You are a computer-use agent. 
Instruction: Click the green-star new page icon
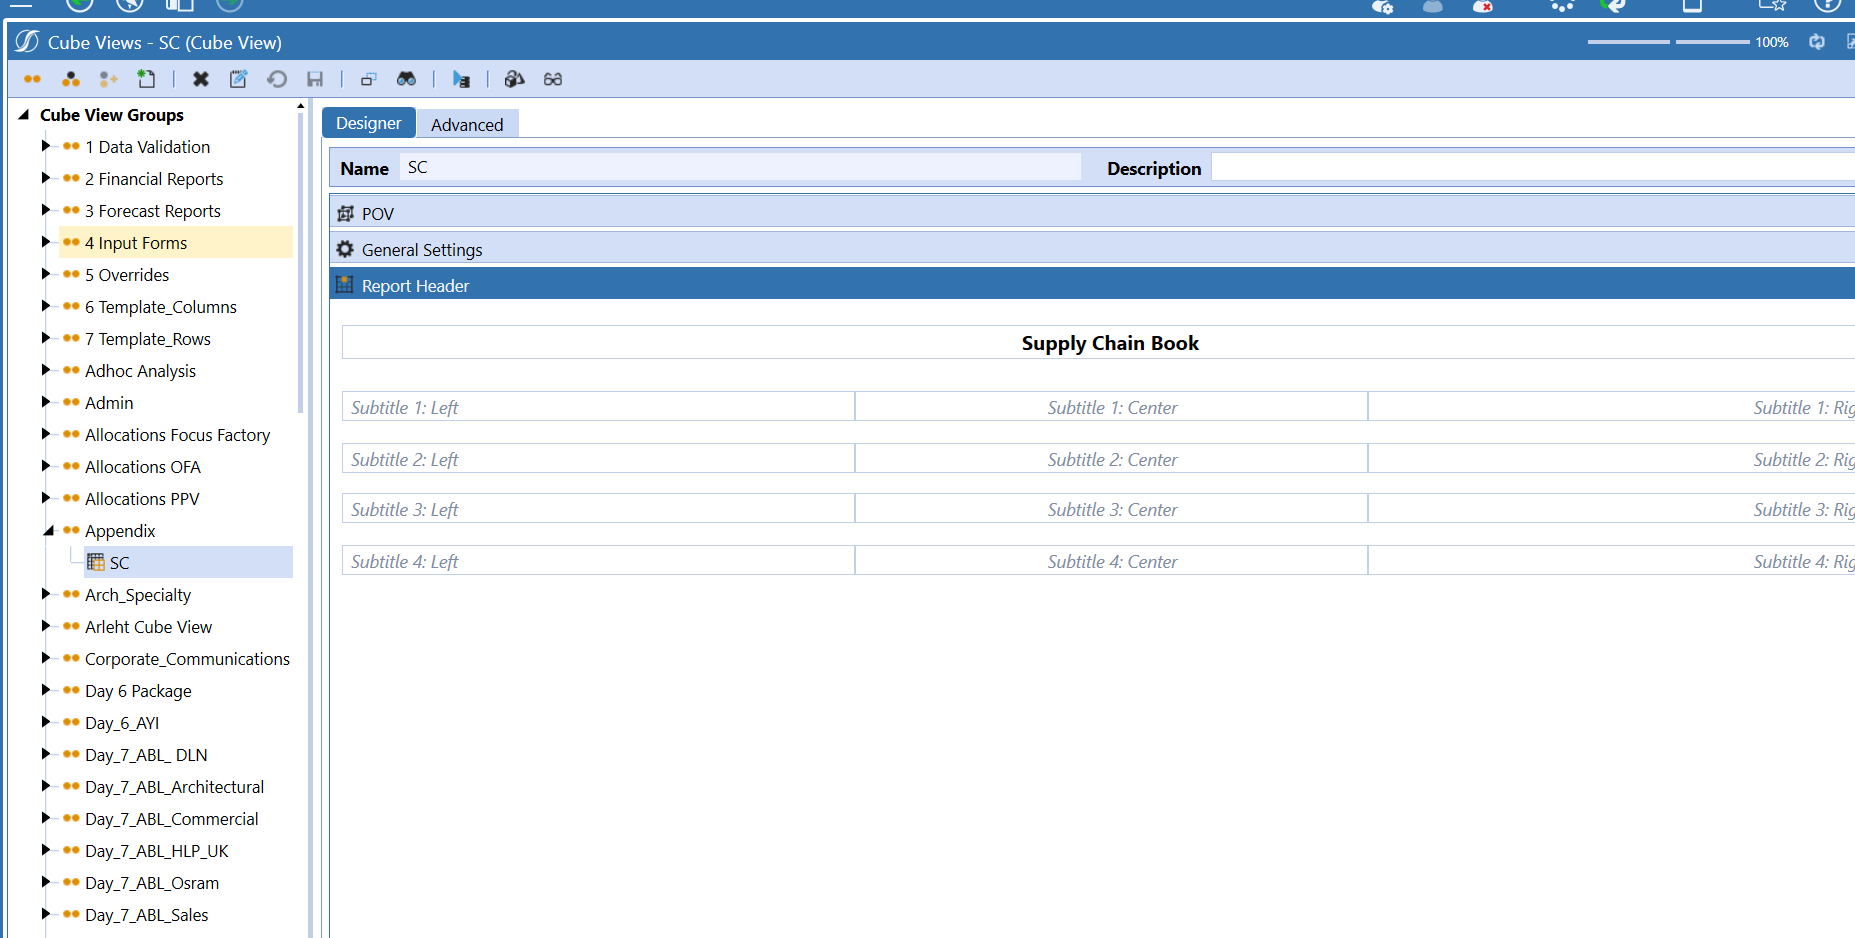click(147, 79)
